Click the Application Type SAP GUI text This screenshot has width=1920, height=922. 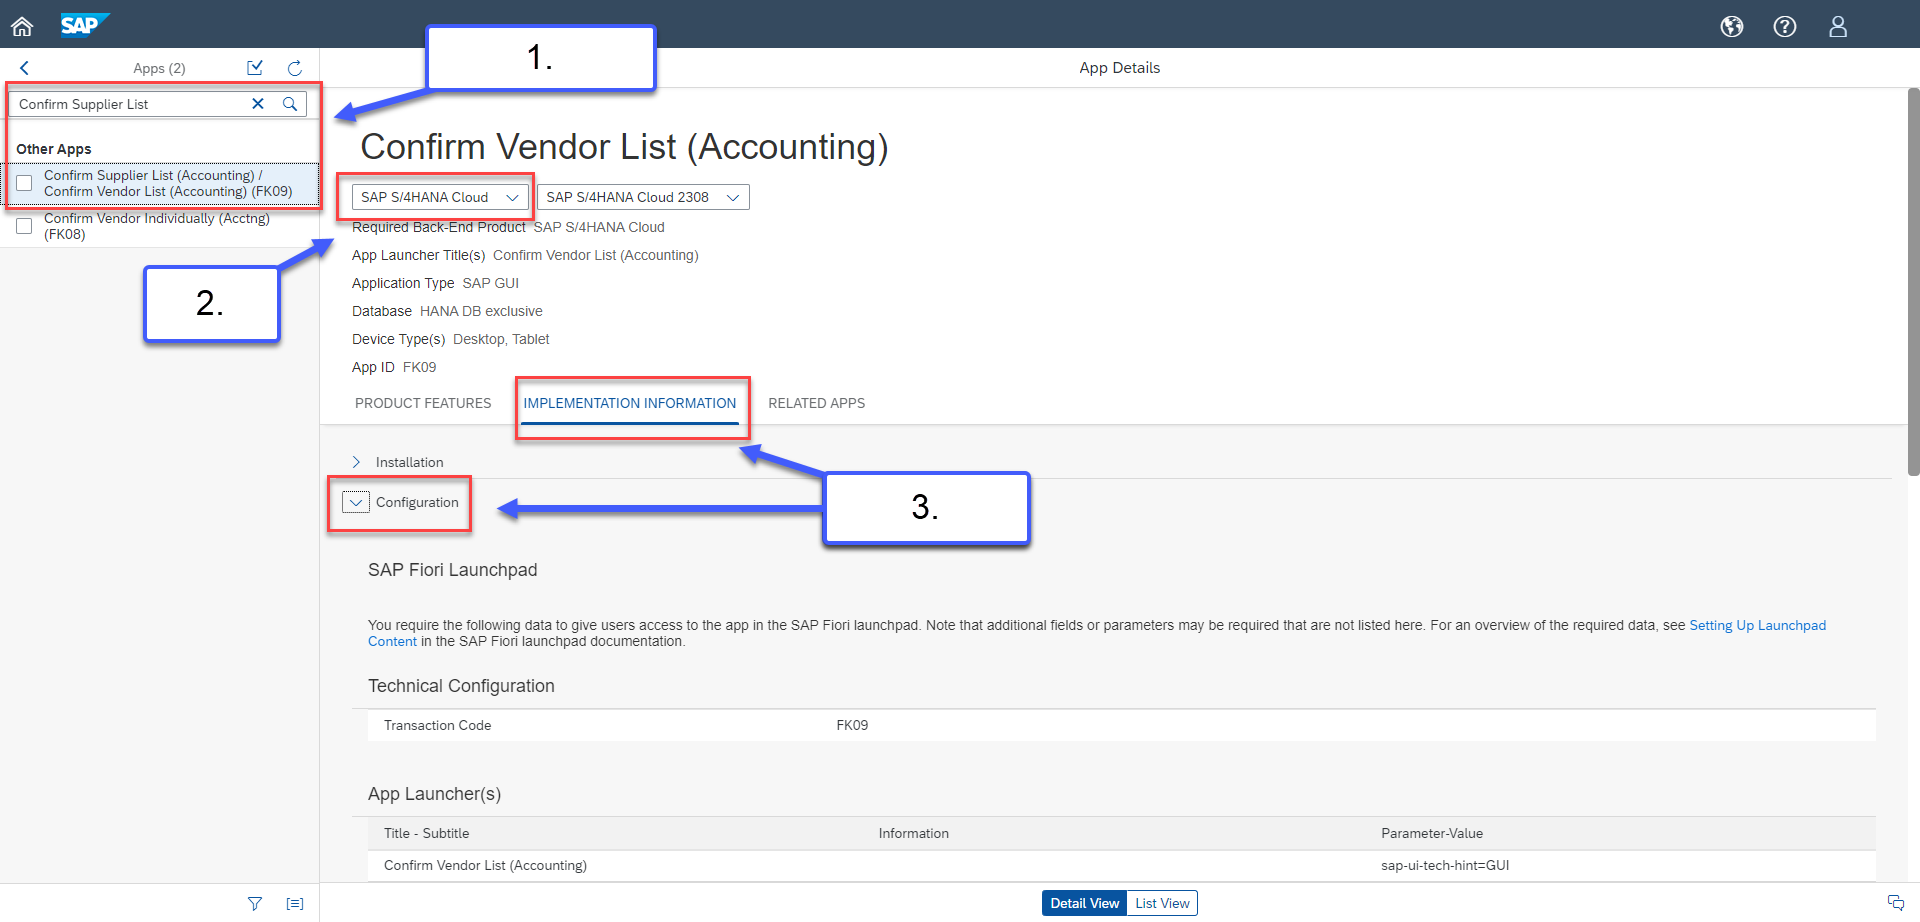[435, 283]
